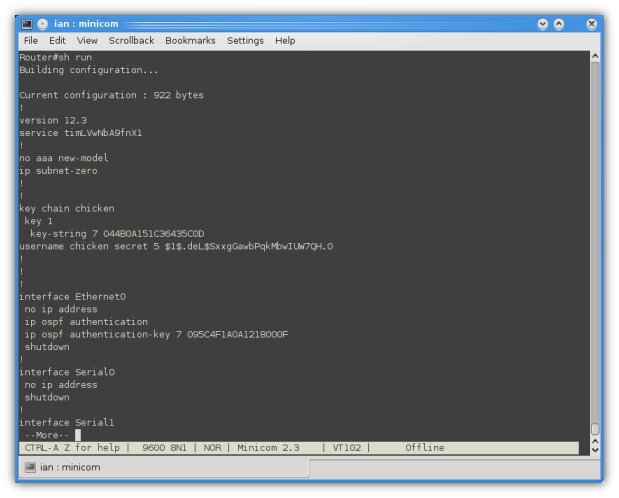Select the 'ian : minicom' tab

point(164,467)
